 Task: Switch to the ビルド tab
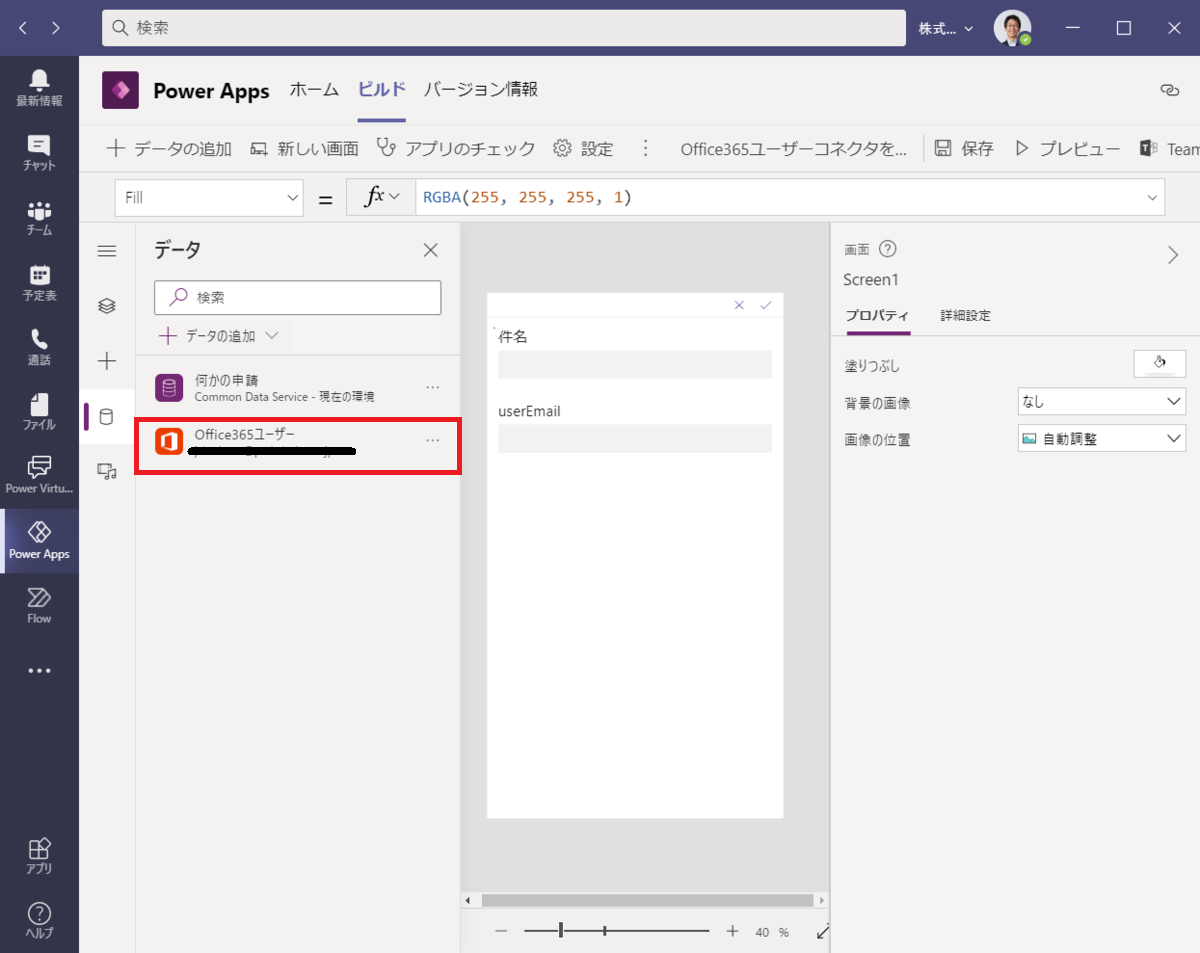[382, 90]
